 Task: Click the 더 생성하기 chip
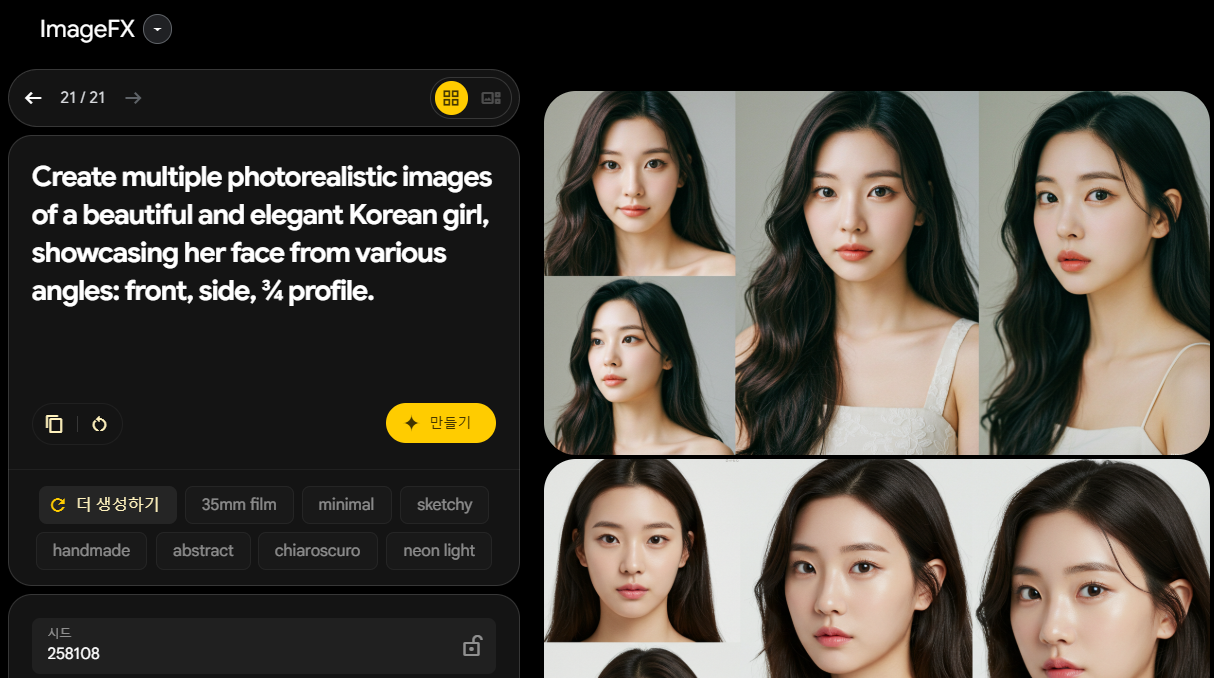click(107, 505)
